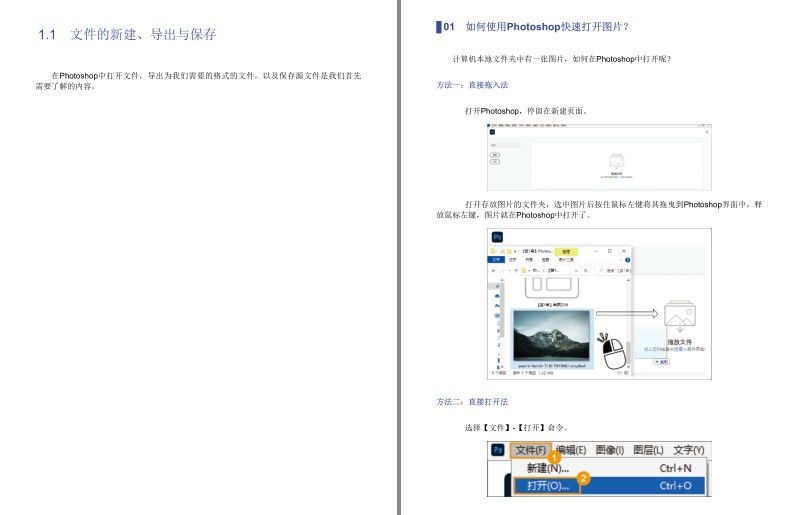797x515 pixels.
Task: Click the drop-files icon in new-page screenshot
Action: 617,162
